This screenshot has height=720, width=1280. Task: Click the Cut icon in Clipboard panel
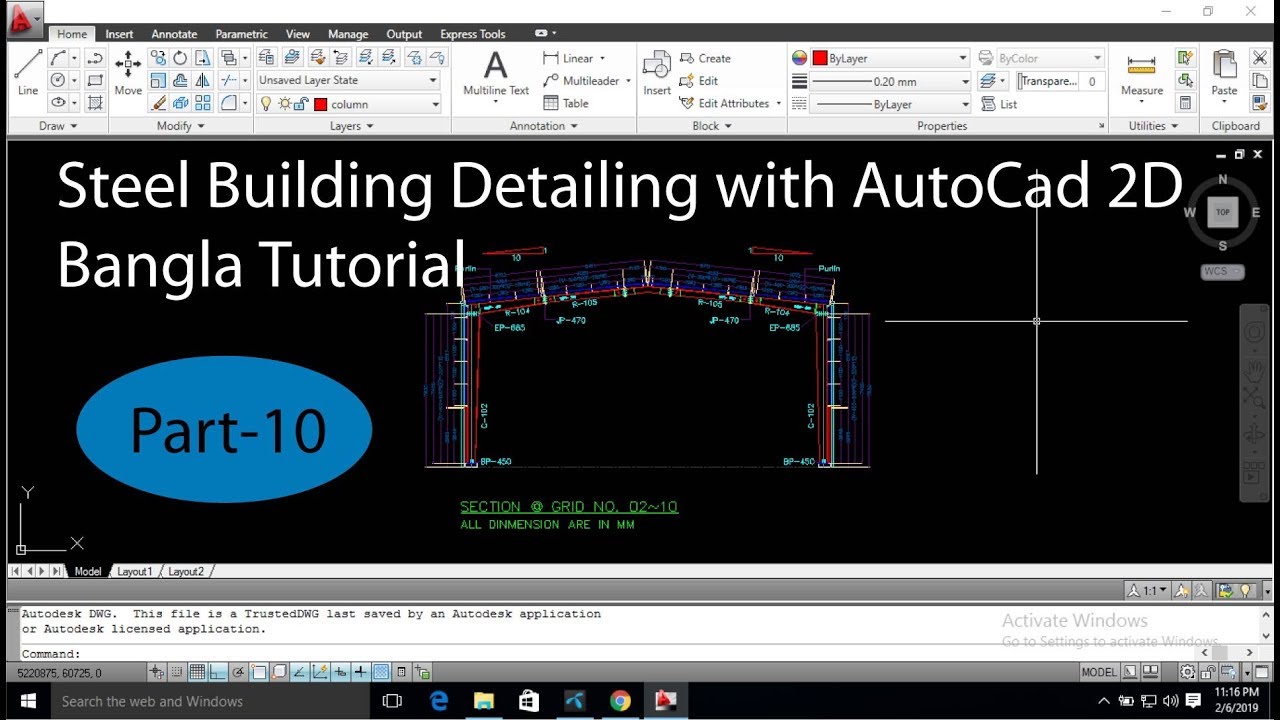tap(1259, 58)
